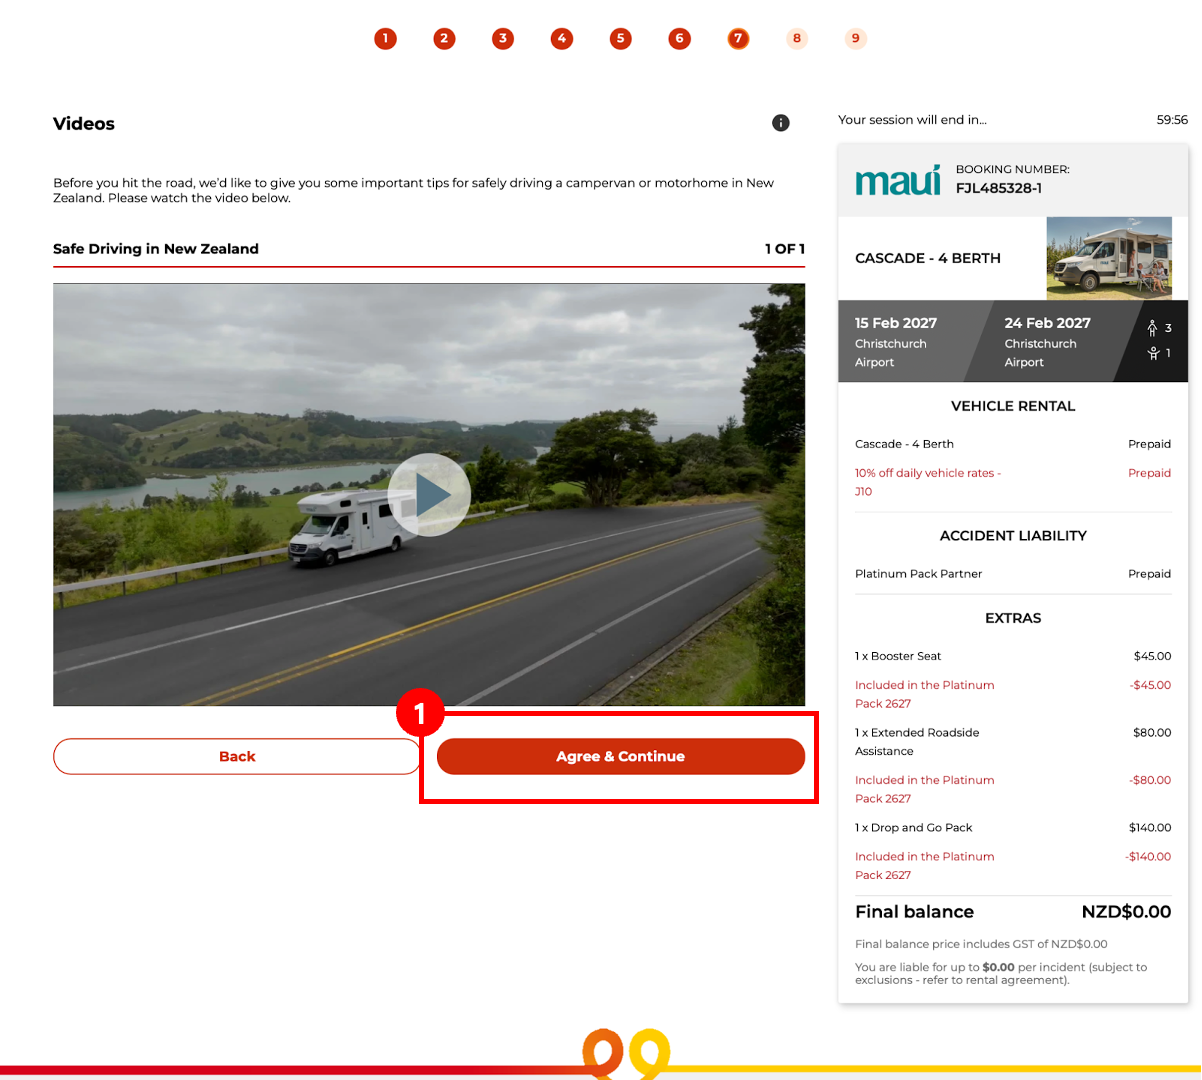Click the 1 OF 1 video counter
Image resolution: width=1202 pixels, height=1080 pixels.
(x=785, y=249)
